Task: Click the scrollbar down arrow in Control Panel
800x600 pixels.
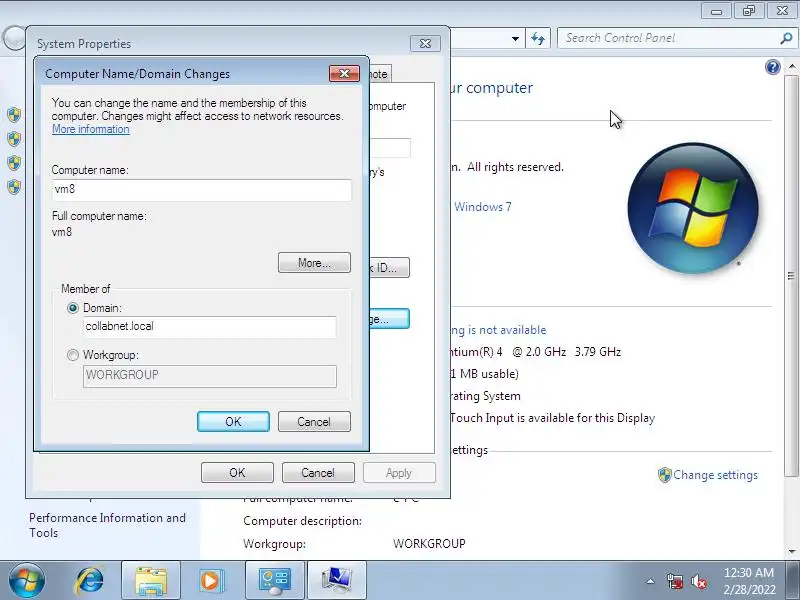Action: pos(791,552)
